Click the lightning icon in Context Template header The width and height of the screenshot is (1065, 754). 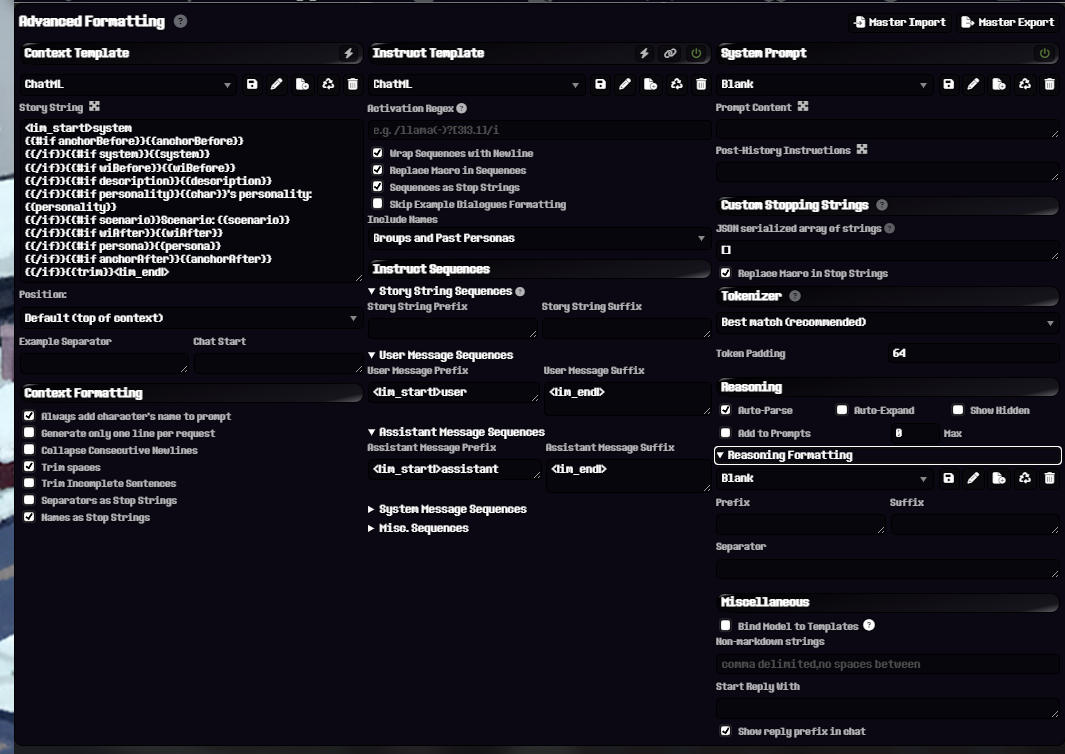348,53
